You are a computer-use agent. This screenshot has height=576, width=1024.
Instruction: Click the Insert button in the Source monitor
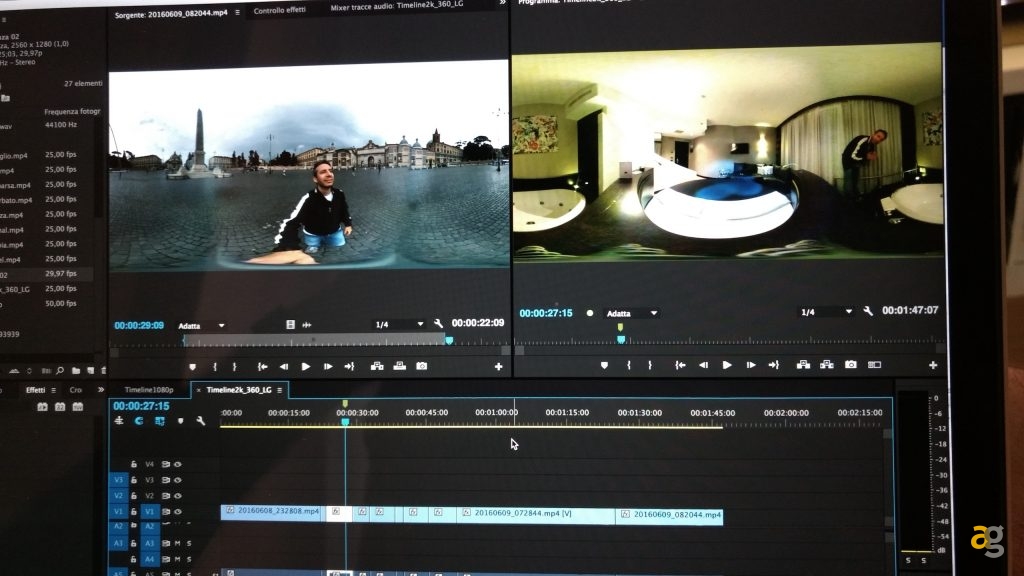(x=377, y=367)
